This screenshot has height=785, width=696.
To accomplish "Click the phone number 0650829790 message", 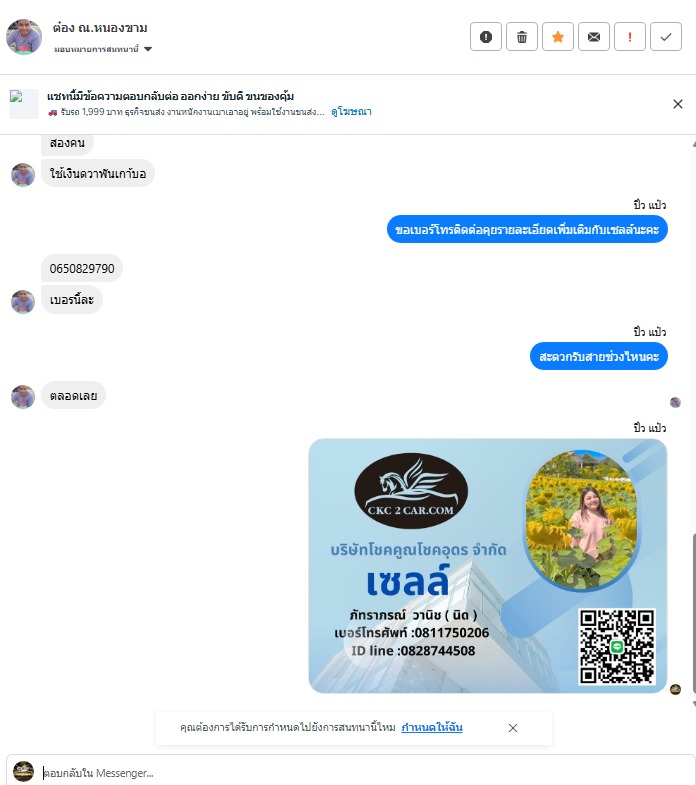I will click(82, 268).
